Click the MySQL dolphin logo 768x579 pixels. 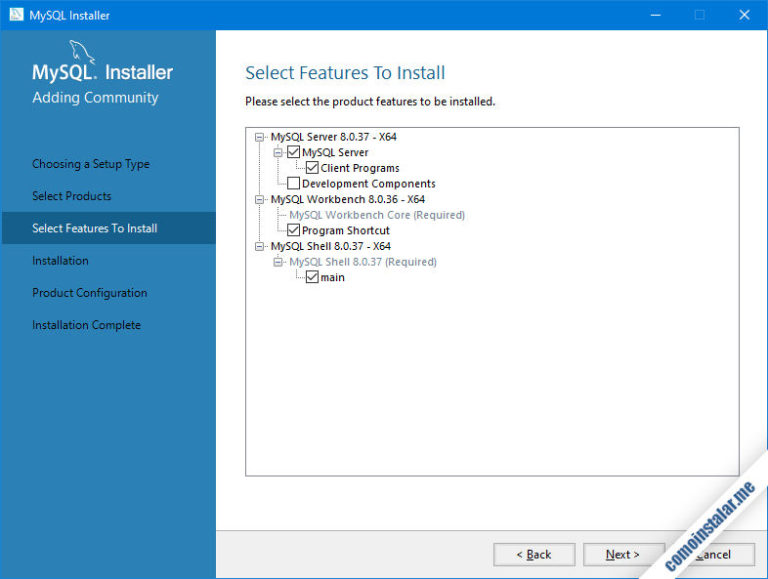click(x=81, y=52)
